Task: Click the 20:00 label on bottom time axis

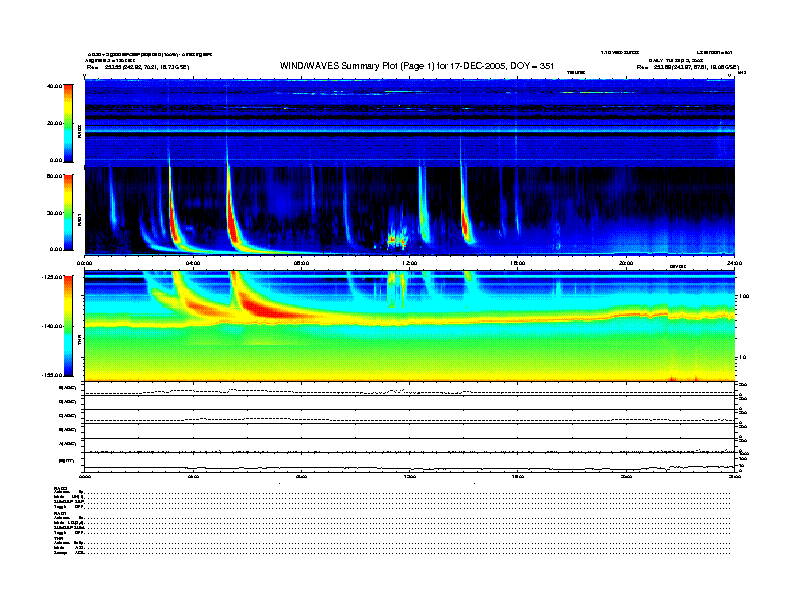Action: click(626, 476)
